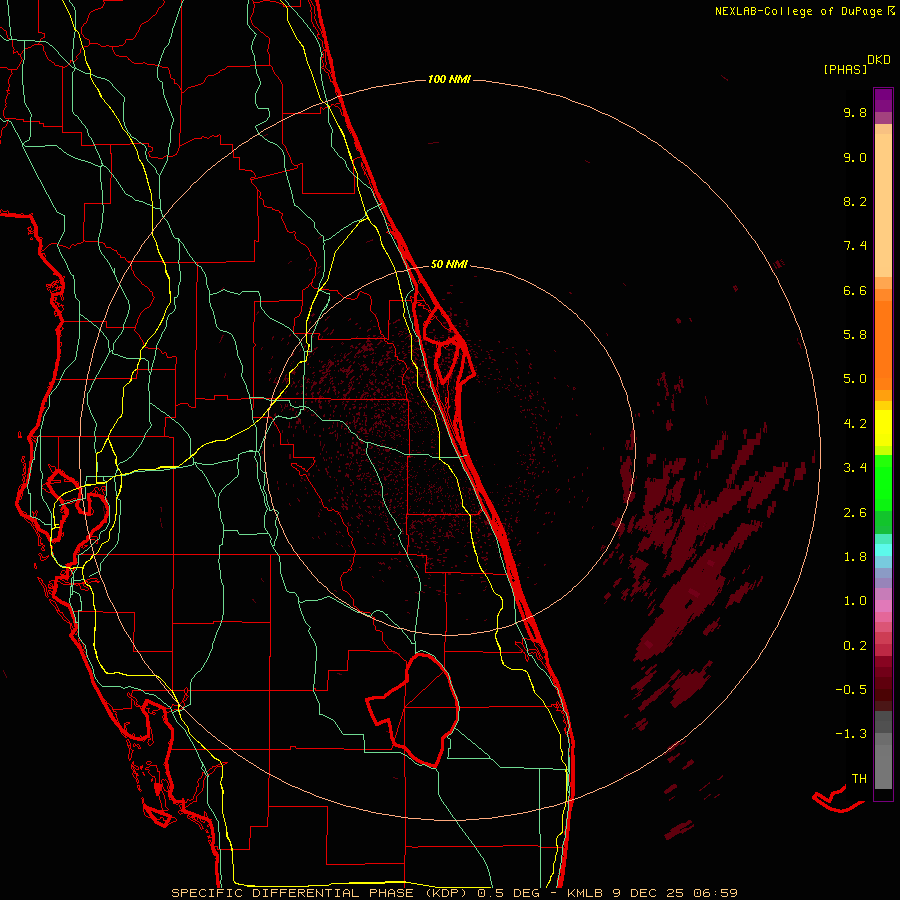Image resolution: width=900 pixels, height=900 pixels.
Task: Click the KMLB radar site identifier
Action: [x=584, y=893]
